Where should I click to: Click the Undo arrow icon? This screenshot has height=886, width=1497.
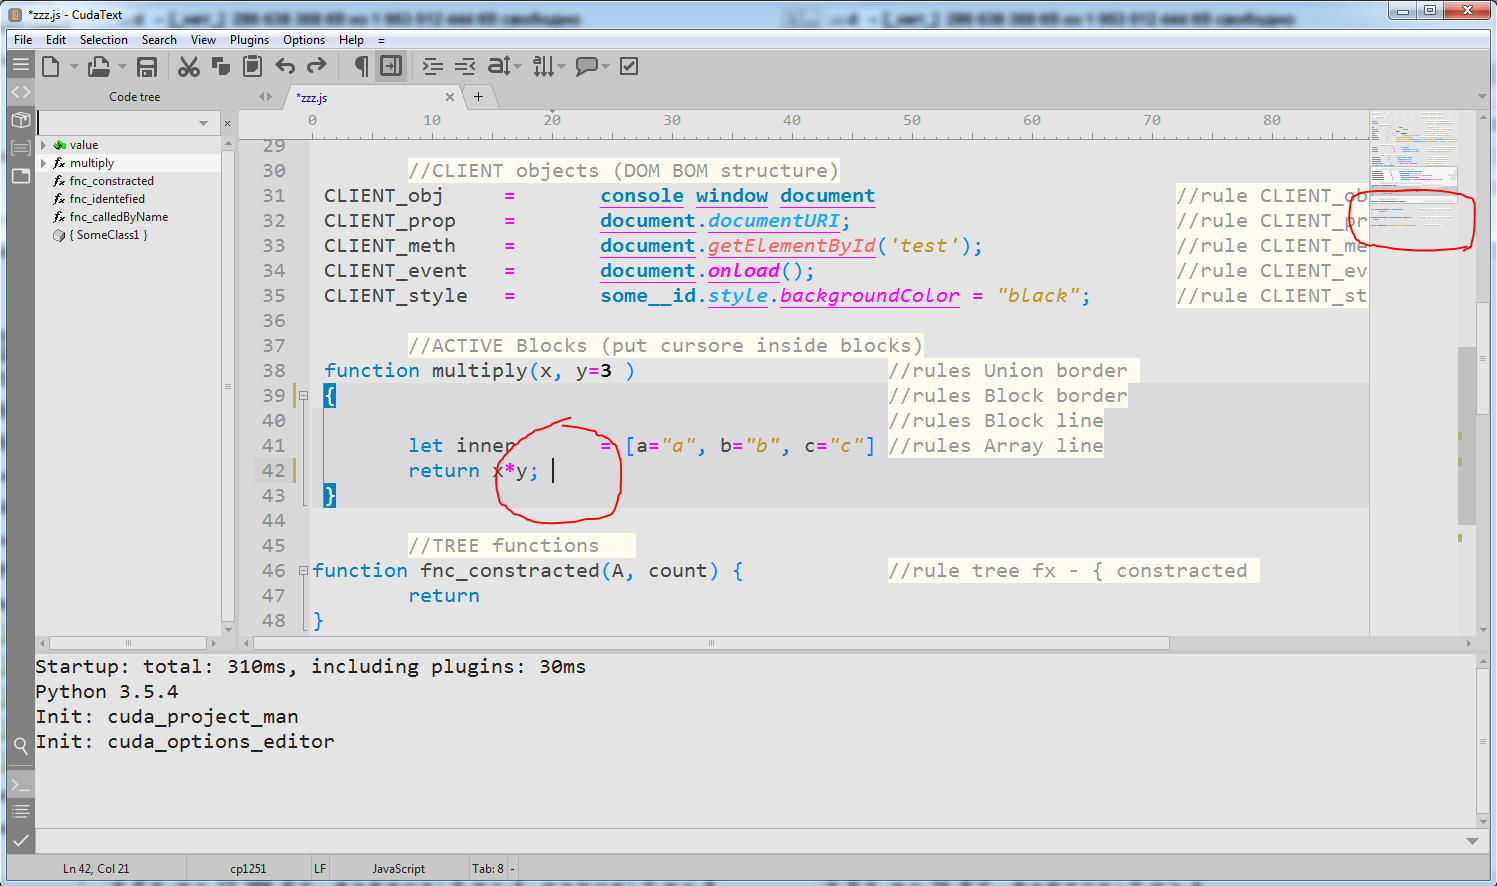[285, 67]
